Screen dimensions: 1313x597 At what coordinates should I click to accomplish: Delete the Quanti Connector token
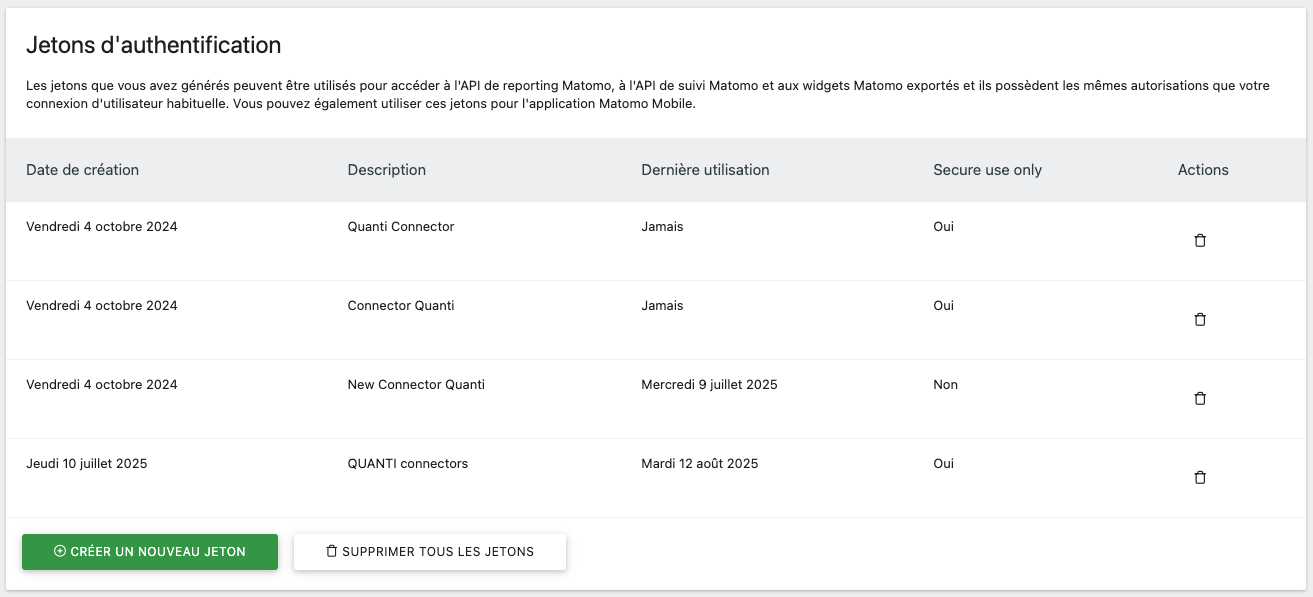(1200, 241)
